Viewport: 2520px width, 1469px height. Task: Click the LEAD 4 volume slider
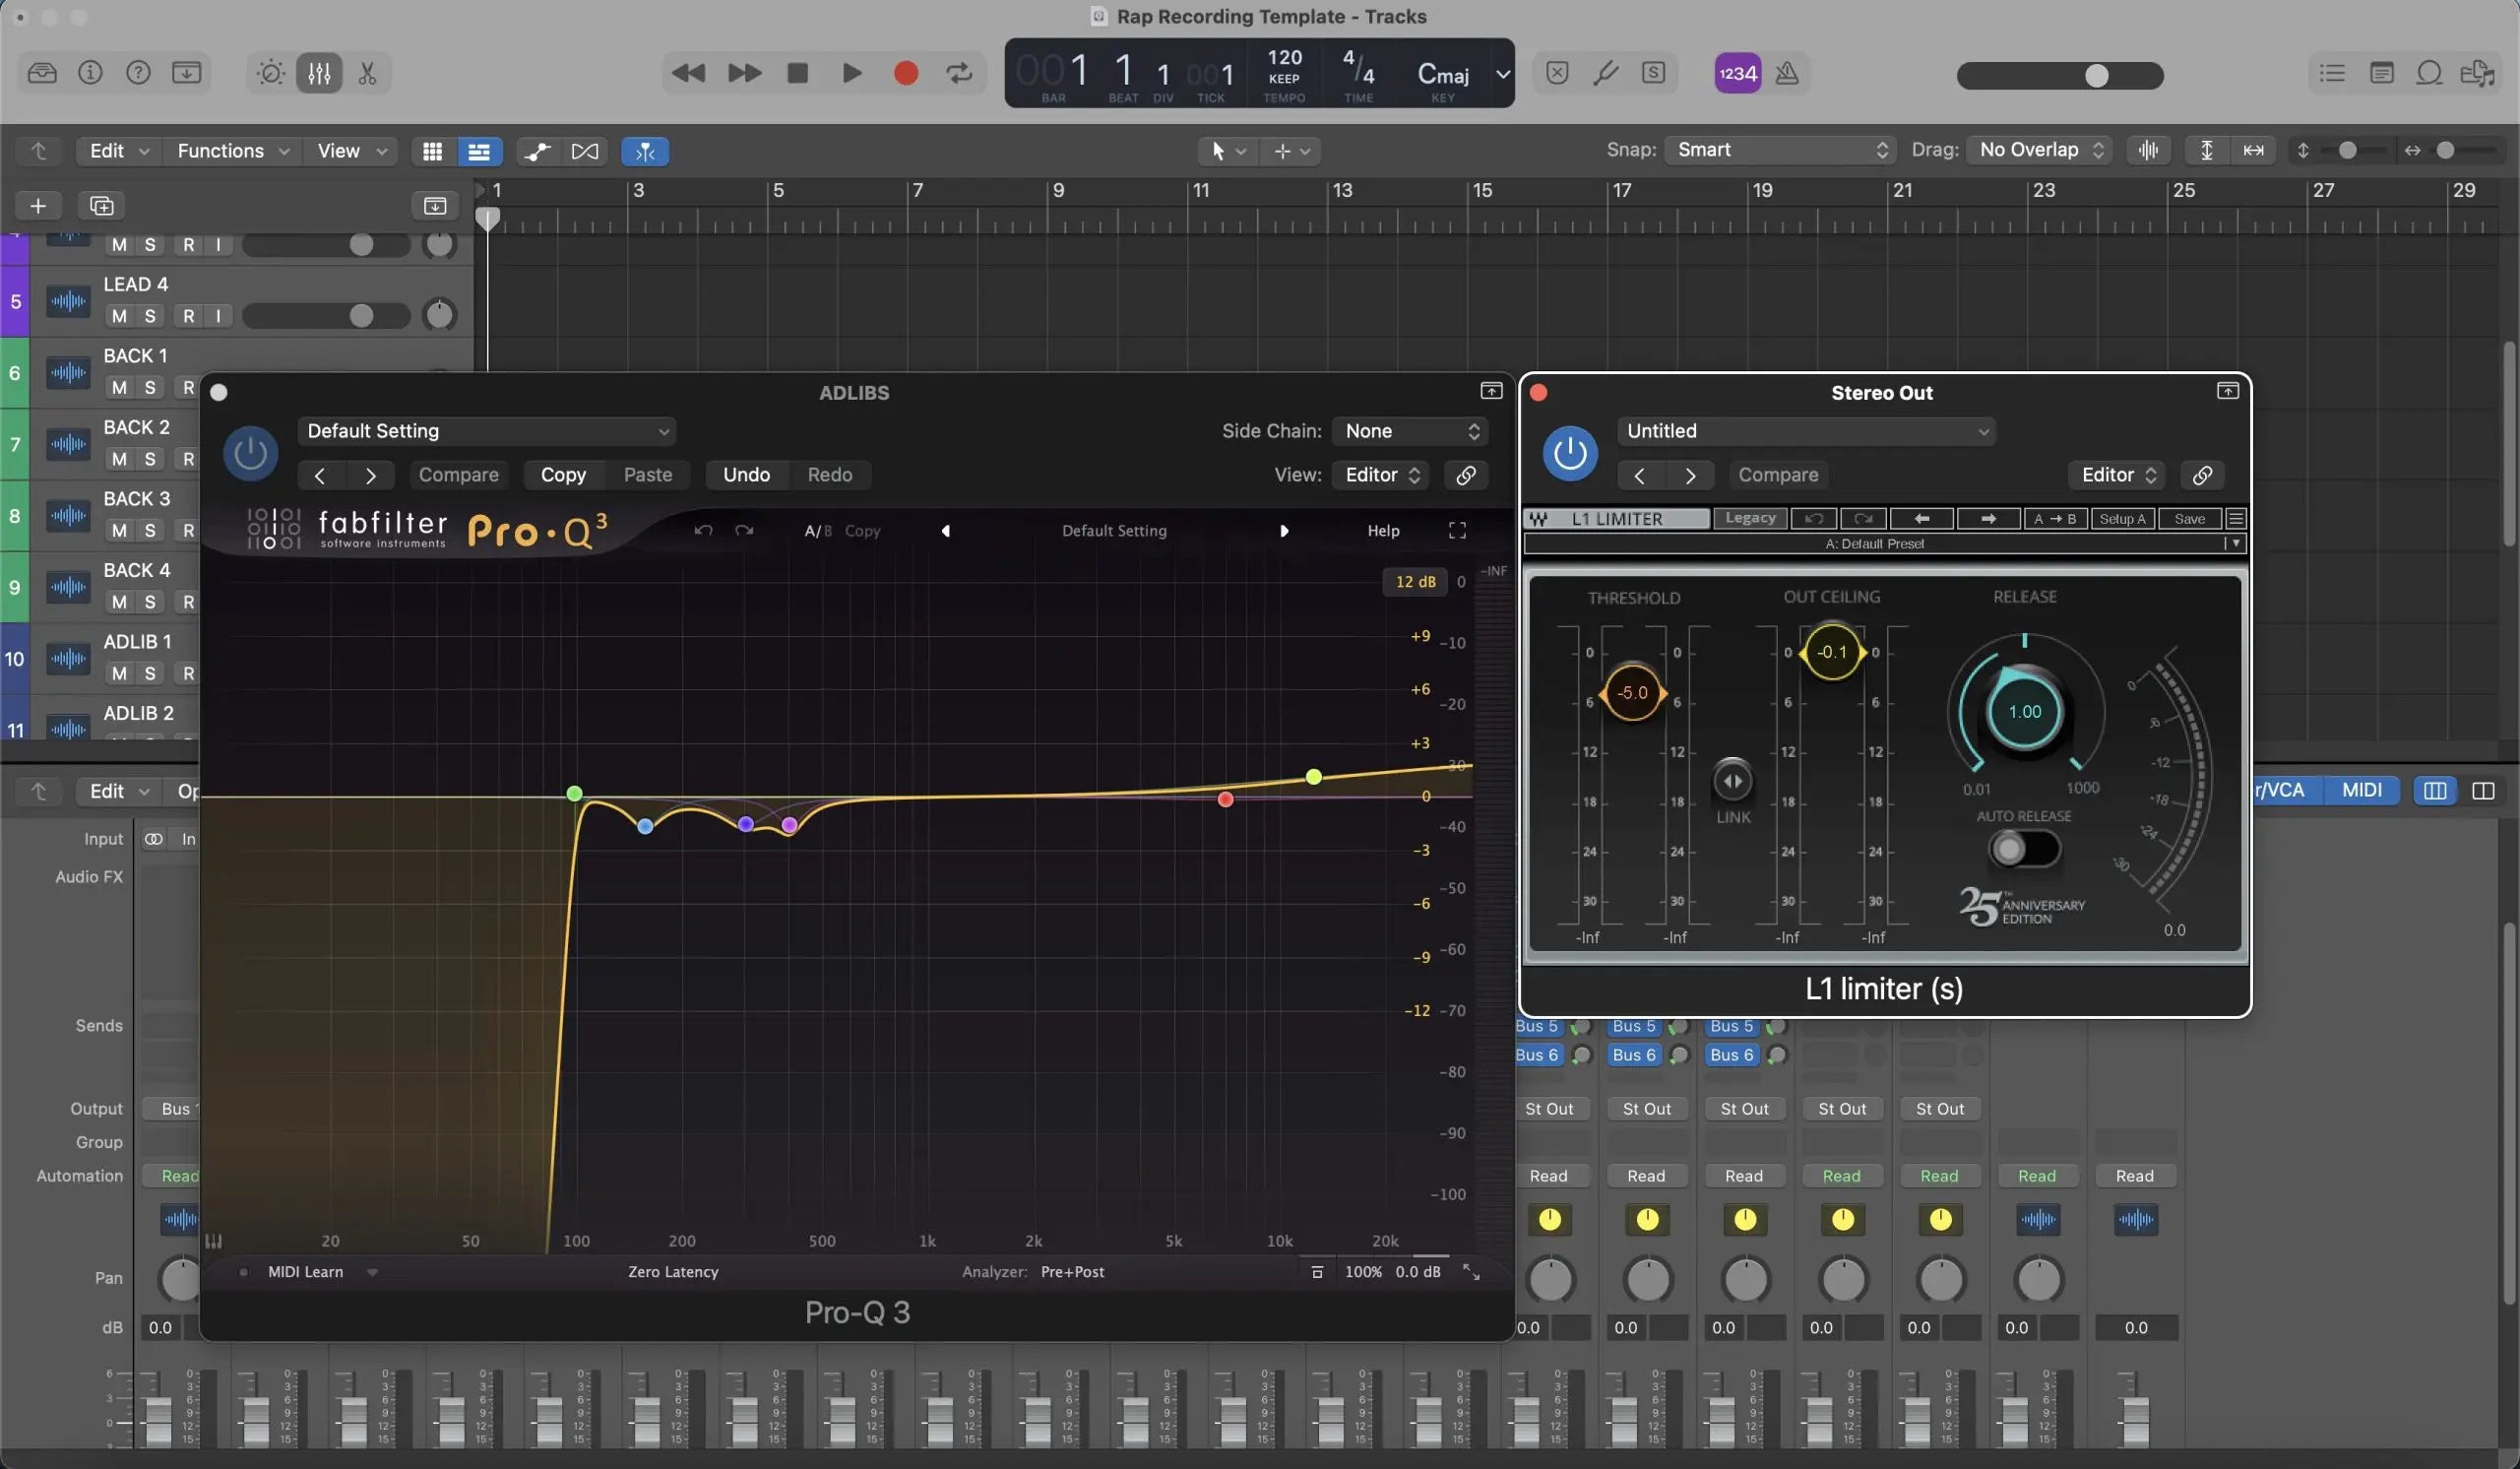[325, 316]
